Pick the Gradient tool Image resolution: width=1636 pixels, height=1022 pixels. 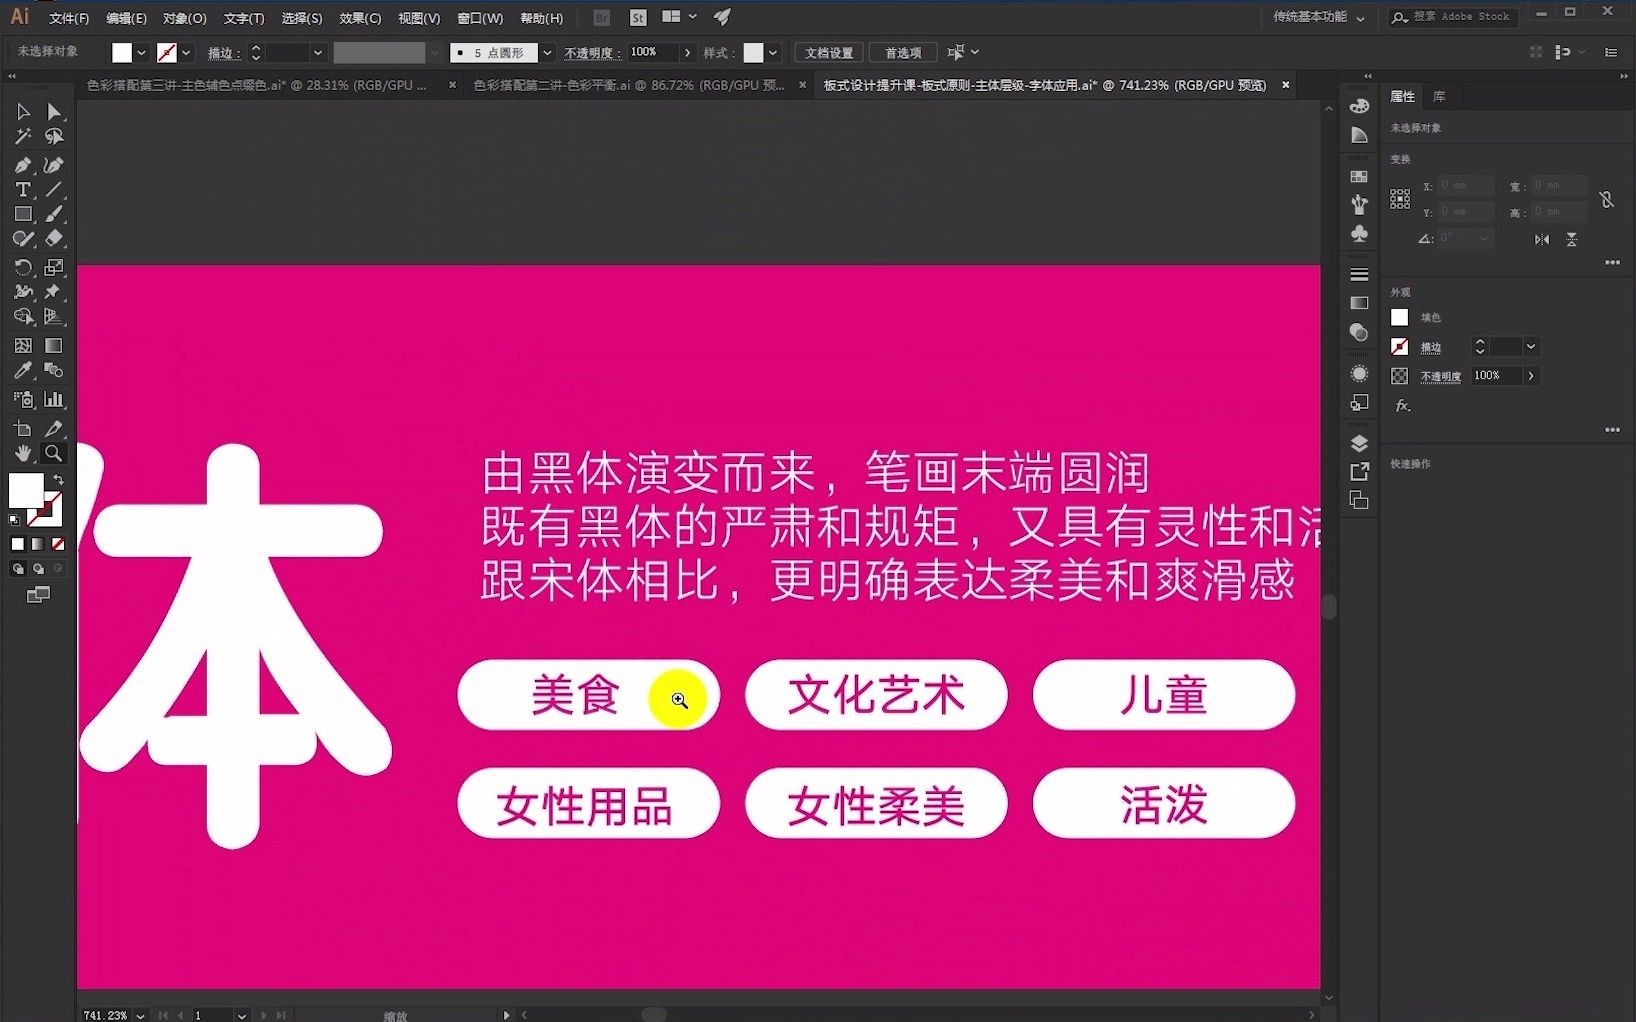[x=53, y=346]
